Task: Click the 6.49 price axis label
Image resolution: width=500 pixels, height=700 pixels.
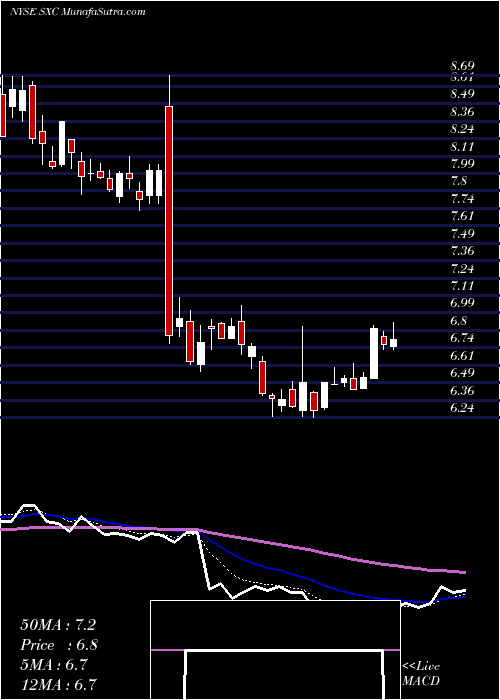Action: [x=462, y=373]
